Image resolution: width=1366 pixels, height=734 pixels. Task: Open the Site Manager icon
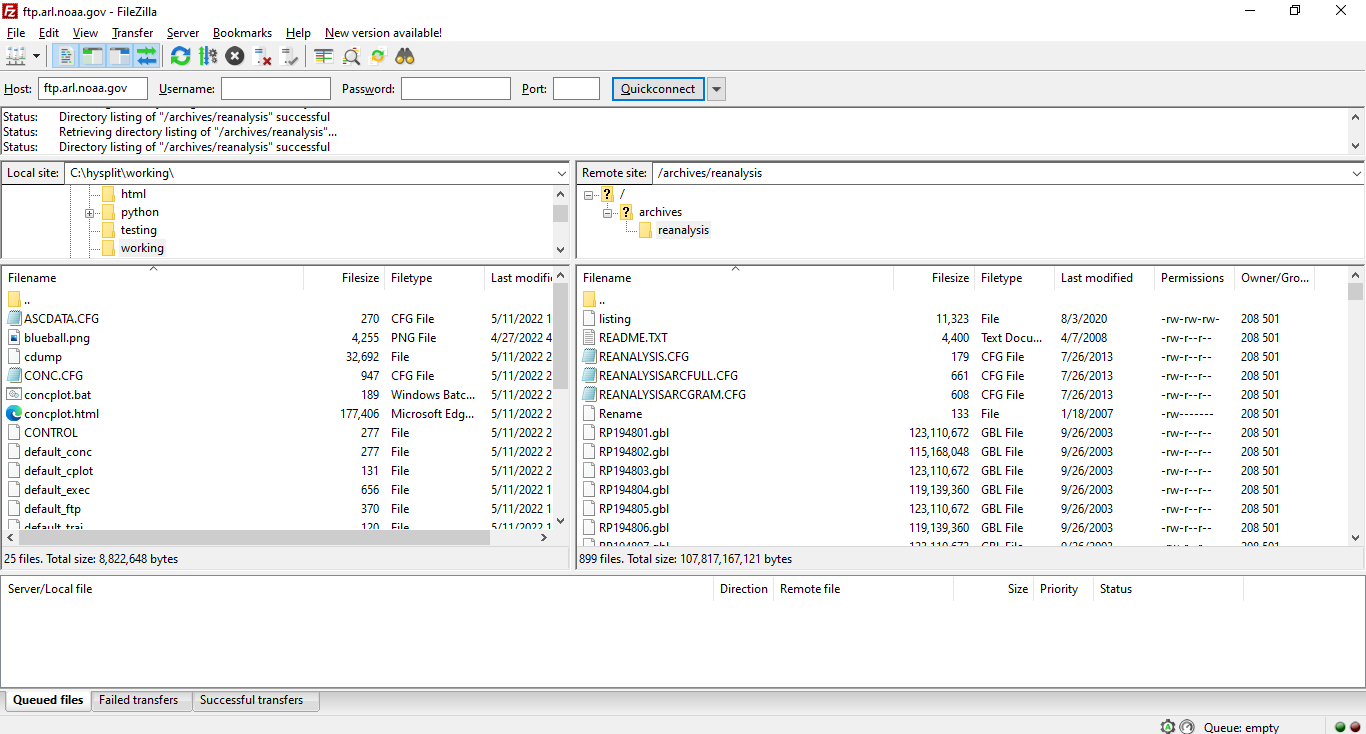point(16,56)
